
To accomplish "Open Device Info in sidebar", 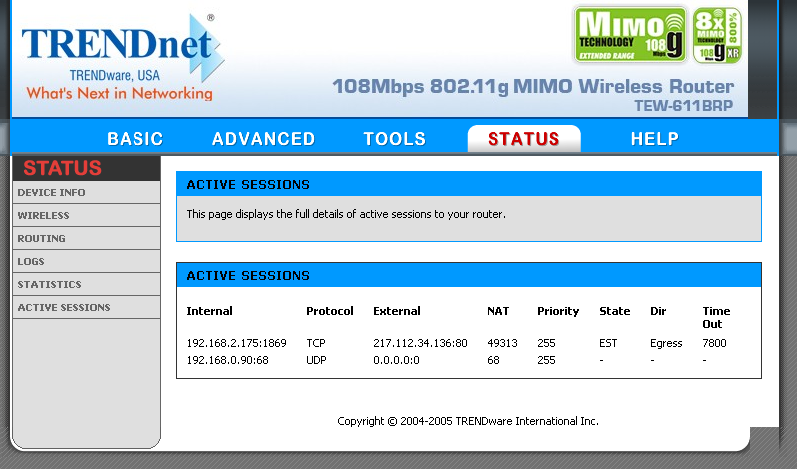I will click(52, 192).
